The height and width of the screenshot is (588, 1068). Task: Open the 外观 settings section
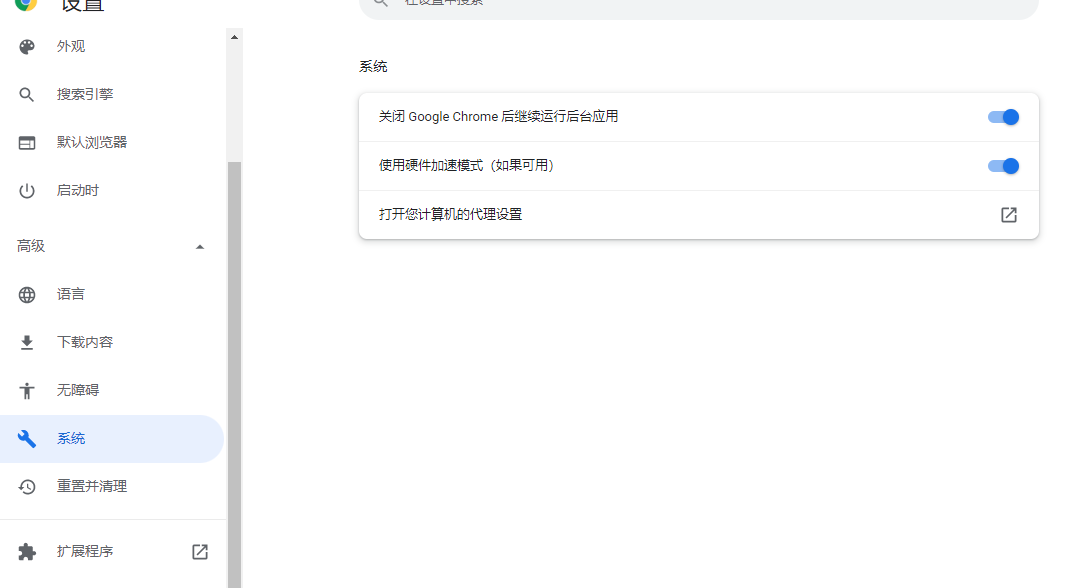pos(112,46)
